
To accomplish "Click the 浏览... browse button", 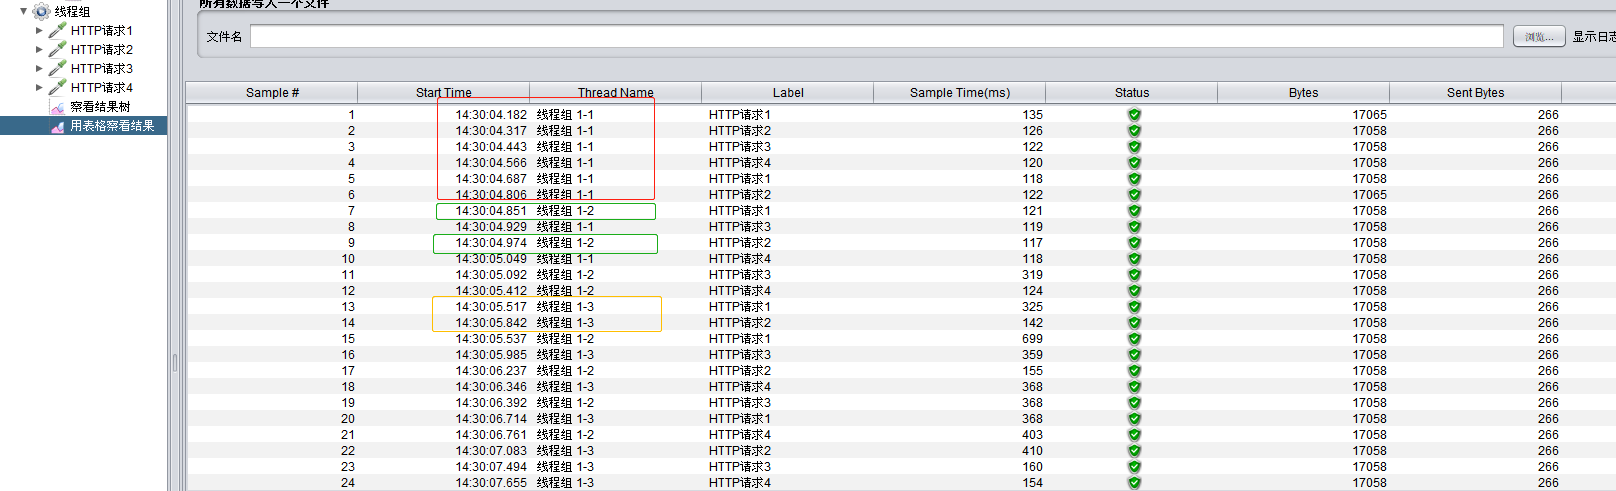I will [x=1538, y=37].
